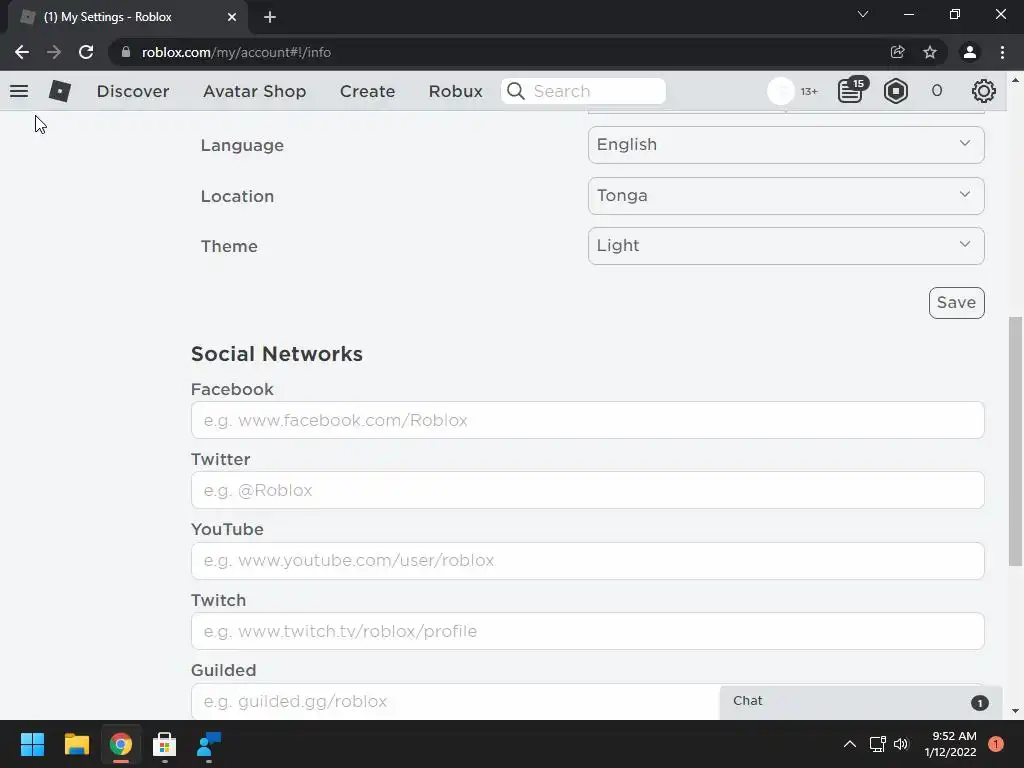The image size is (1024, 768).
Task: Click the Location label text
Action: (x=237, y=196)
